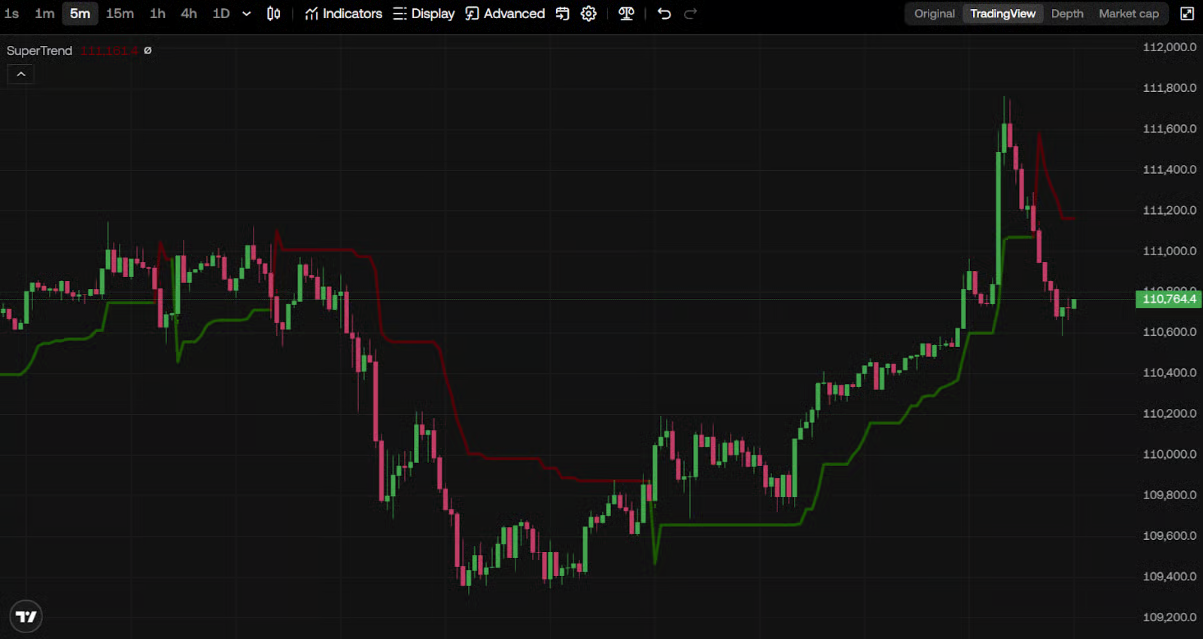Collapse the indicator legend chevron

[20, 74]
